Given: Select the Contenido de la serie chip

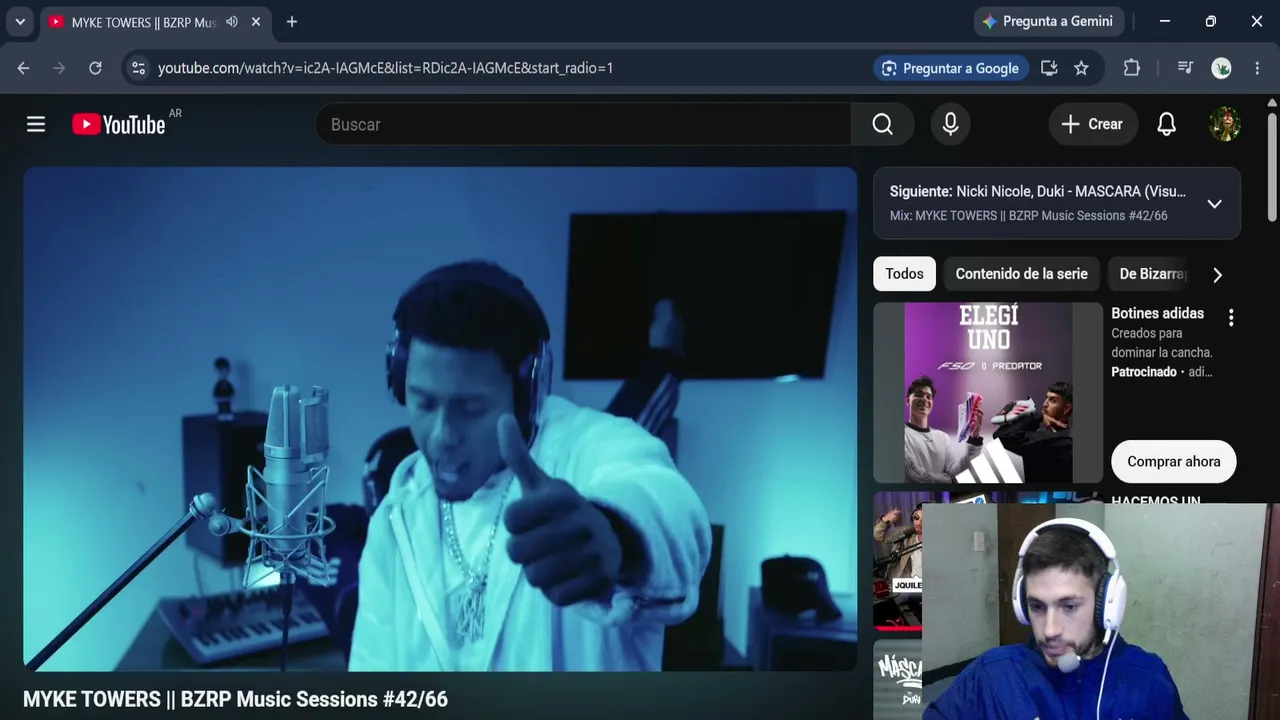Looking at the screenshot, I should 1021,274.
